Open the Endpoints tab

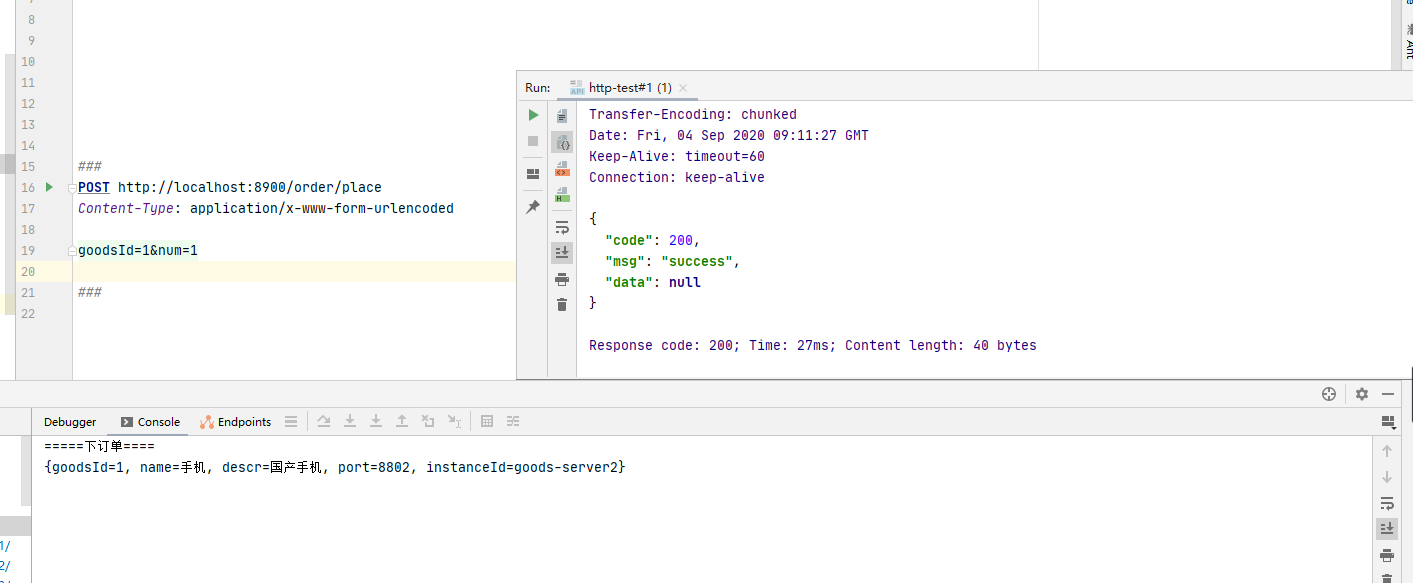(236, 422)
